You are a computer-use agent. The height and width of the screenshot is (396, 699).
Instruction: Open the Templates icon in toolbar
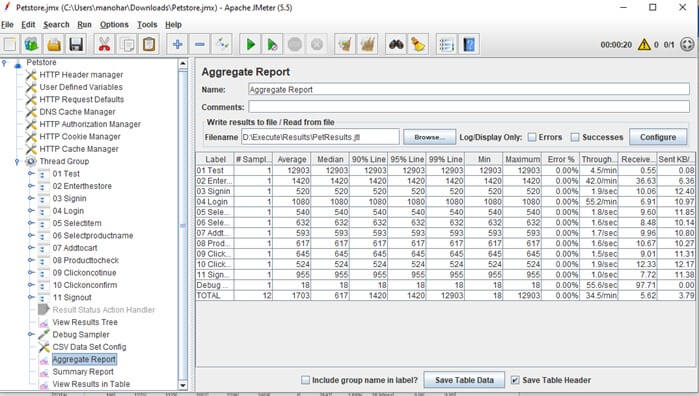(32, 45)
